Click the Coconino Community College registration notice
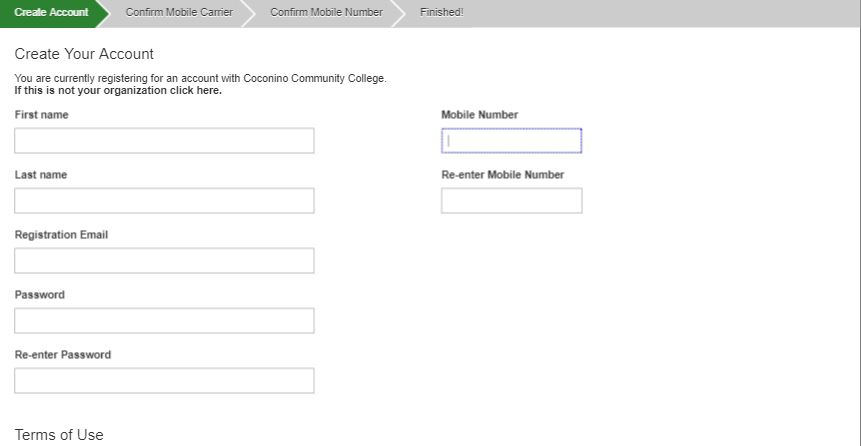Screen dimensions: 861x446 pos(200,79)
